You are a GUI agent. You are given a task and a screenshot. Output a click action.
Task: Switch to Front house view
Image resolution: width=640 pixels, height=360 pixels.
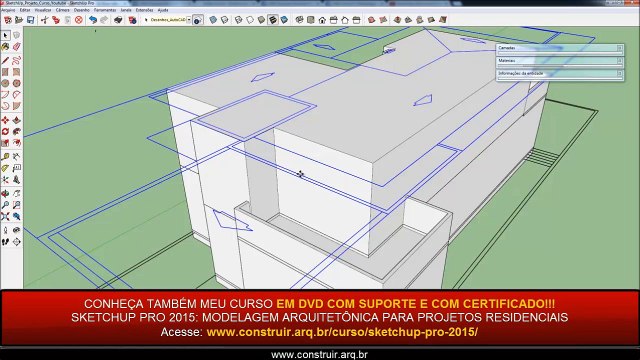tap(322, 20)
